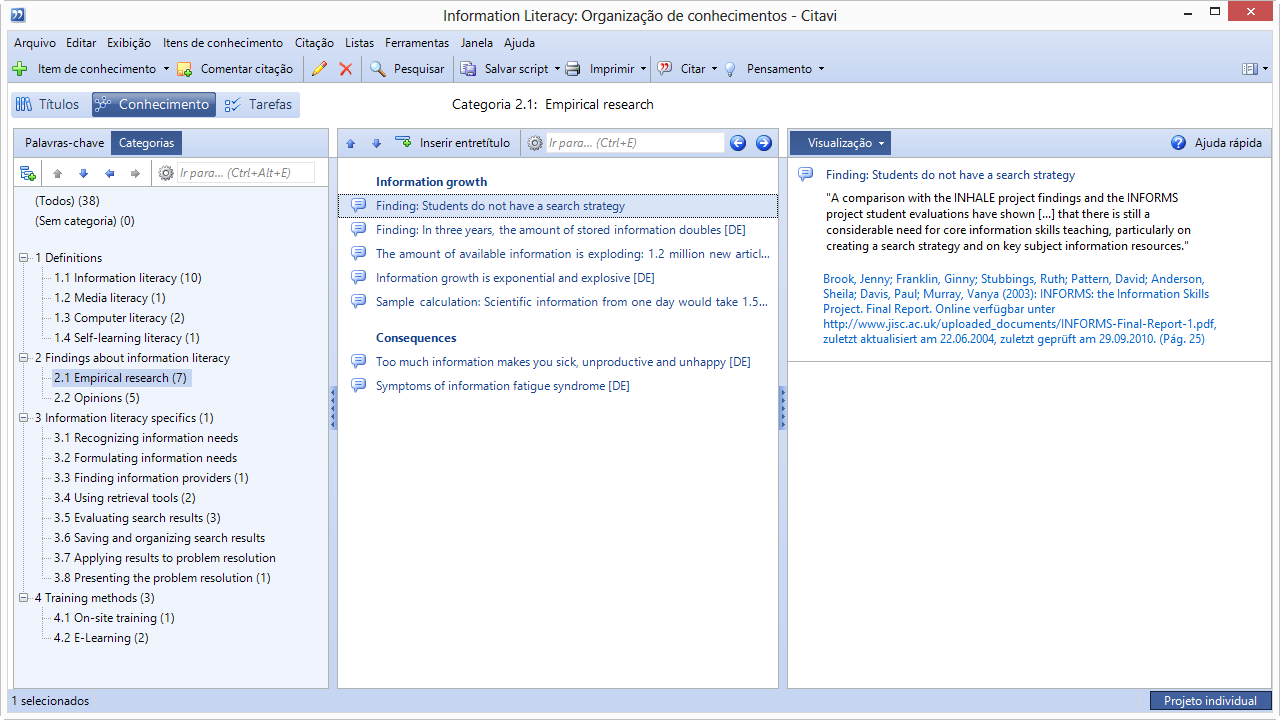Click the green plus Item de conhecimento icon
Viewport: 1280px width, 720px height.
coord(19,69)
